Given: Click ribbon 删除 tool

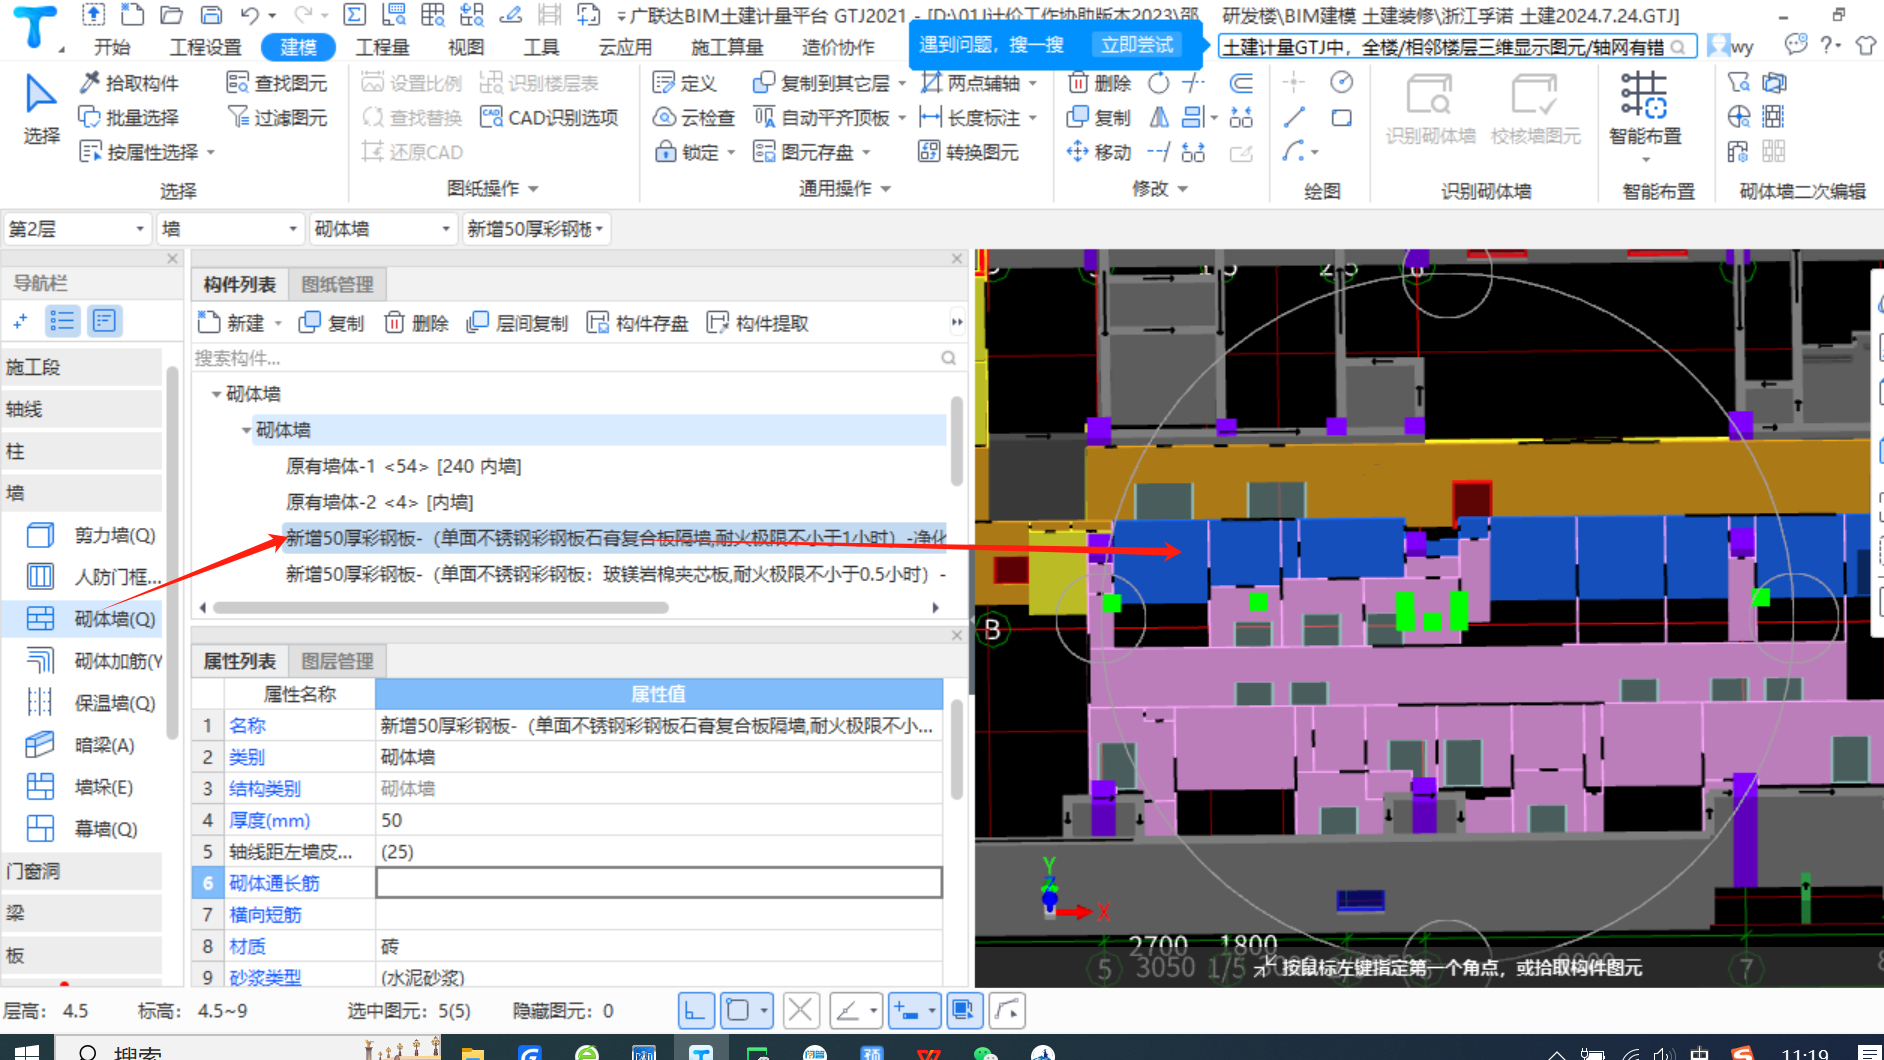Looking at the screenshot, I should (1099, 83).
